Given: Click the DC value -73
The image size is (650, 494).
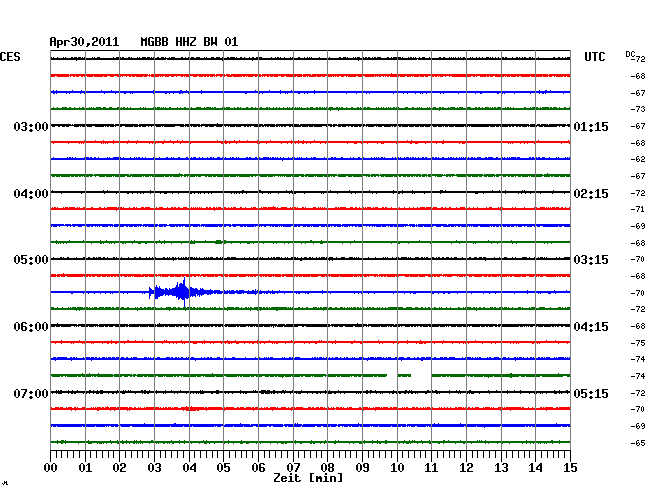Looking at the screenshot, I should (x=638, y=109).
